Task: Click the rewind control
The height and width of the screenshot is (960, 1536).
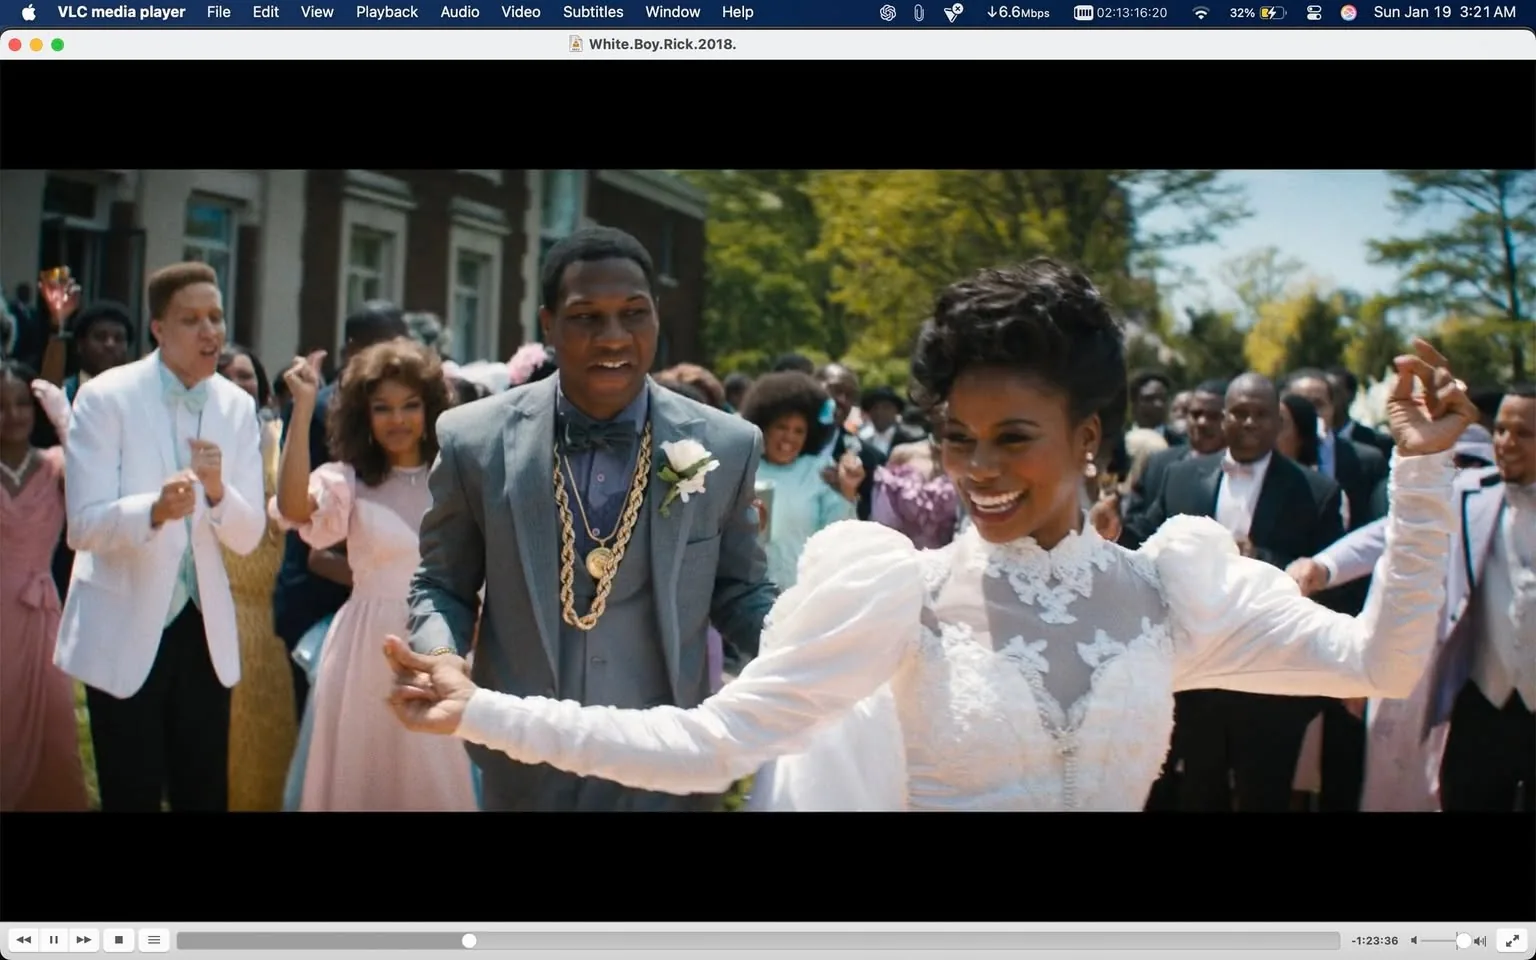Action: (24, 940)
